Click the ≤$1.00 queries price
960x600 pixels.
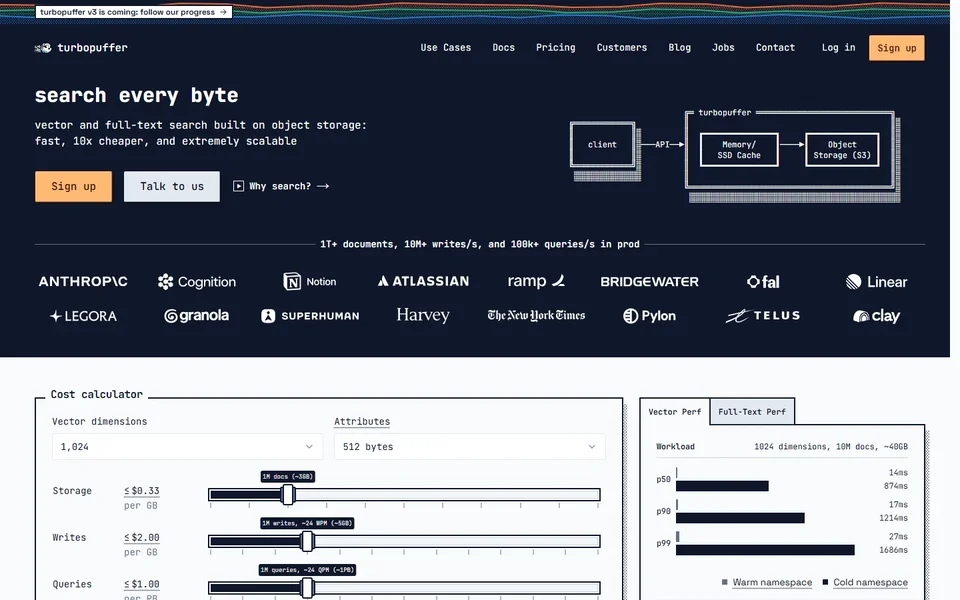tap(141, 584)
